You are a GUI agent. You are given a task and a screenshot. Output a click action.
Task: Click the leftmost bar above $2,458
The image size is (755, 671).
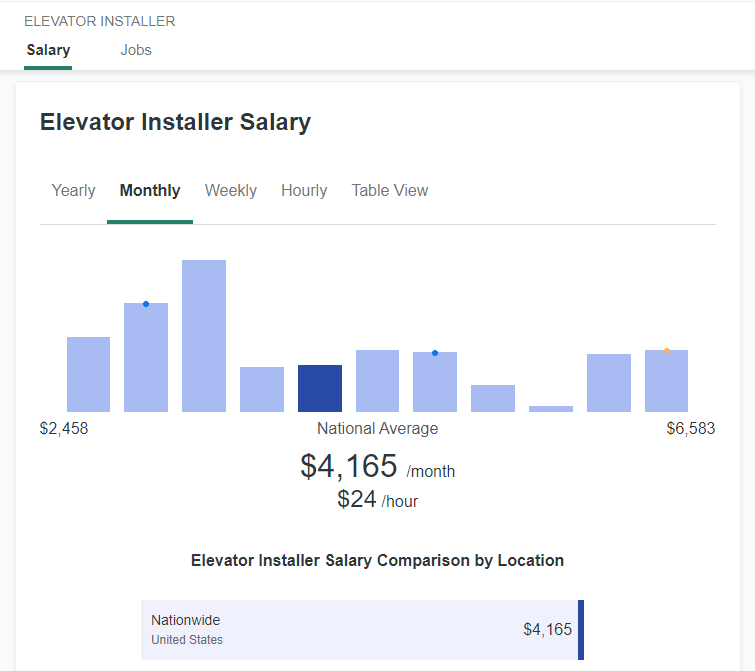(x=88, y=375)
